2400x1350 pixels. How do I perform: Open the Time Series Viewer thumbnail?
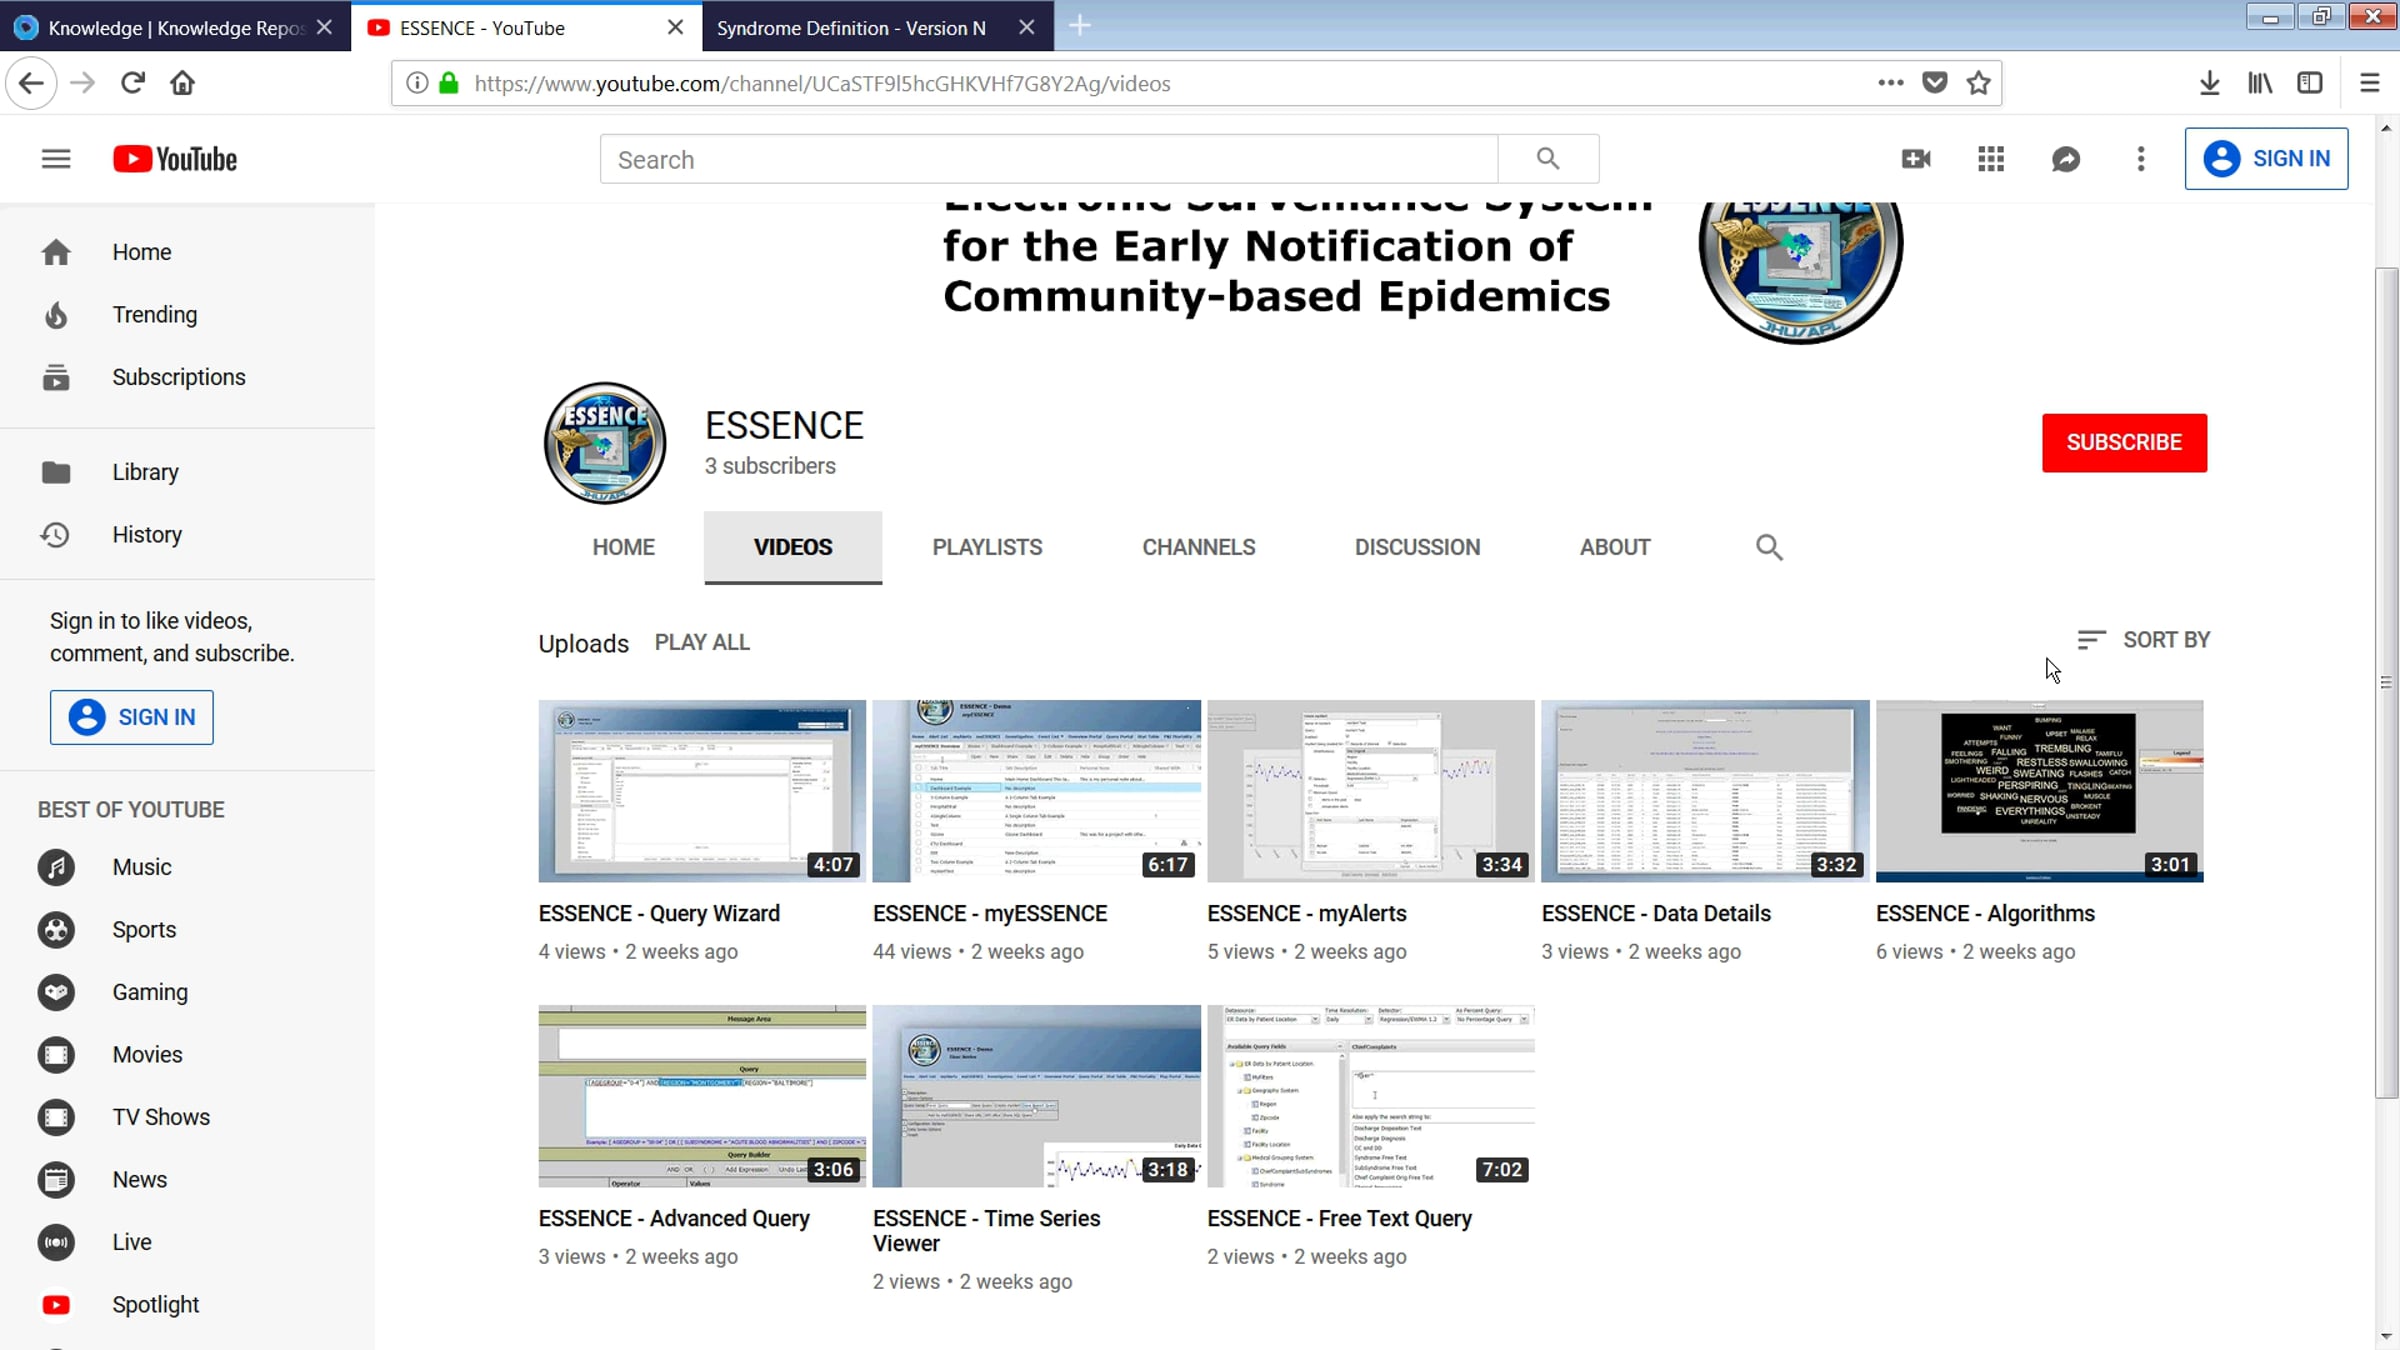(1036, 1096)
